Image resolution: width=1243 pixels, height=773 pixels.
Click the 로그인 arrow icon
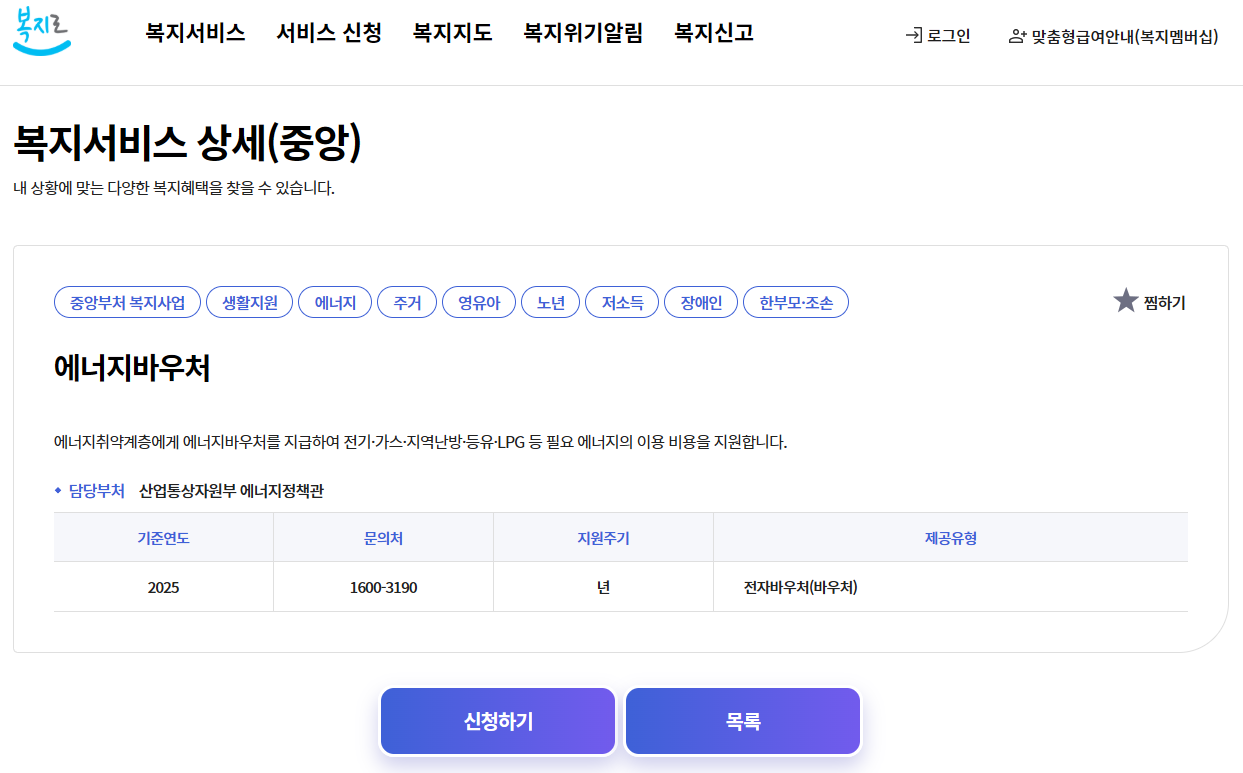coord(913,36)
